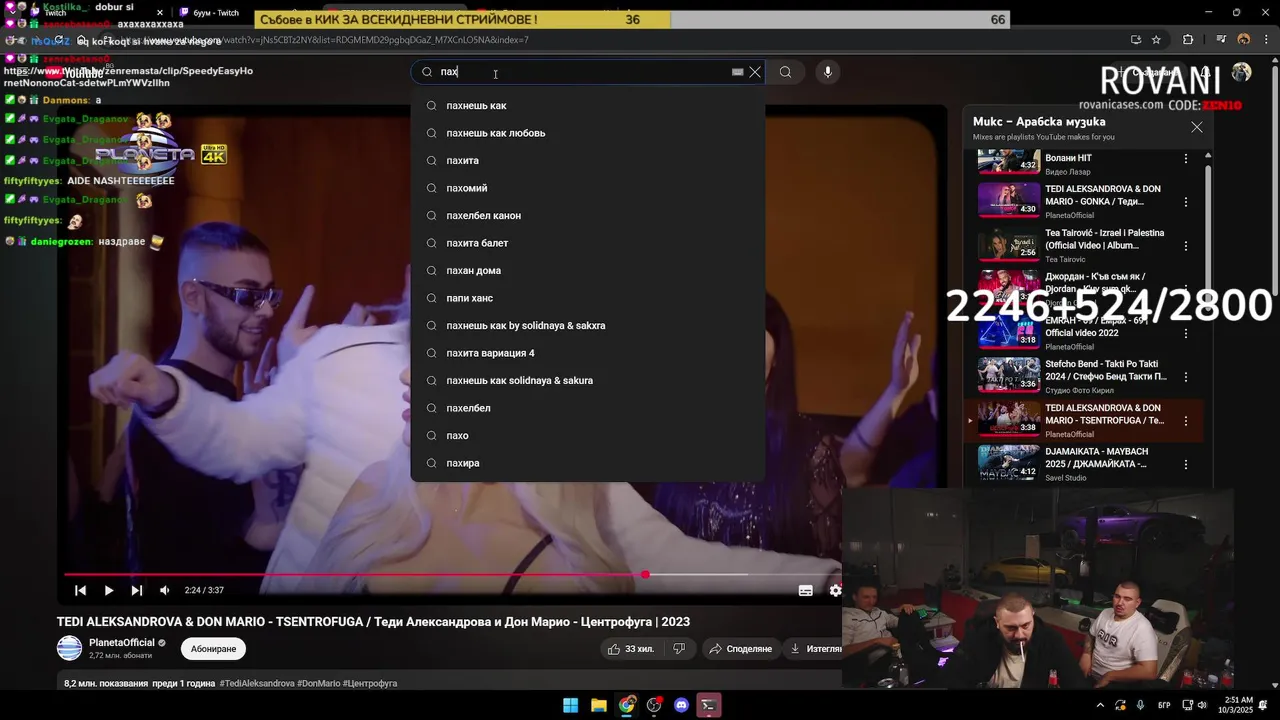Clear the YouTube search field with X
This screenshot has height=720, width=1280.
point(755,72)
